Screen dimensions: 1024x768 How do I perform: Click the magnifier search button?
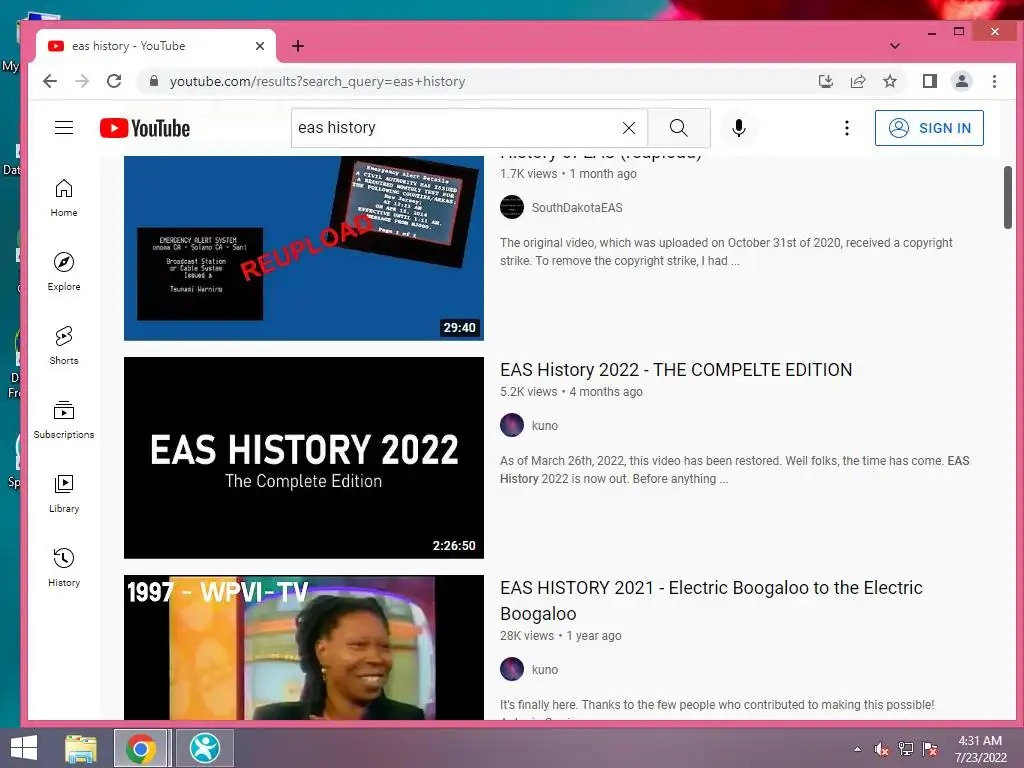pos(679,128)
